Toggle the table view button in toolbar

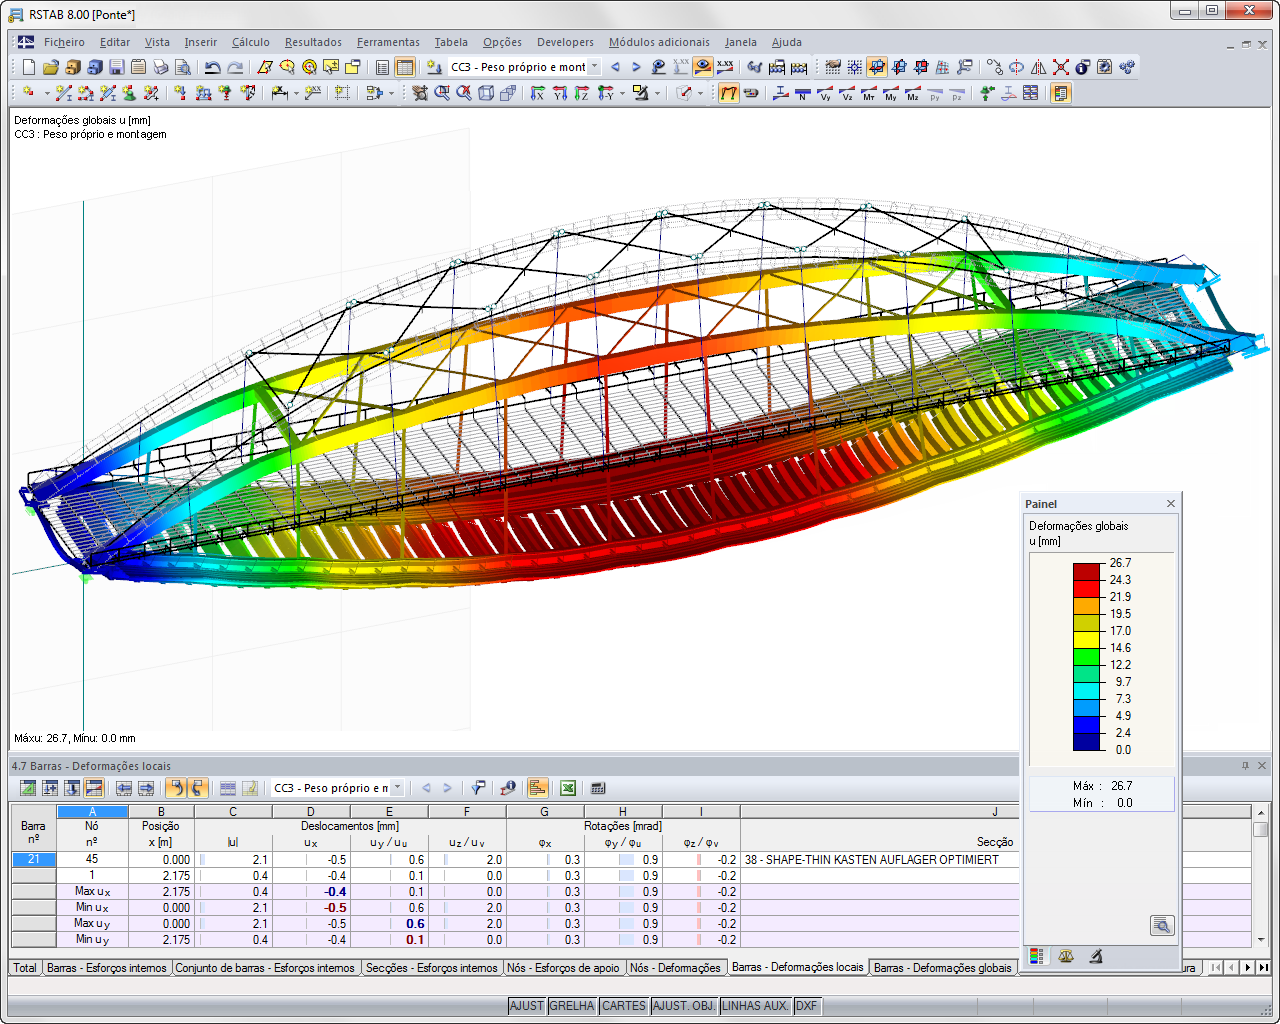(x=405, y=67)
